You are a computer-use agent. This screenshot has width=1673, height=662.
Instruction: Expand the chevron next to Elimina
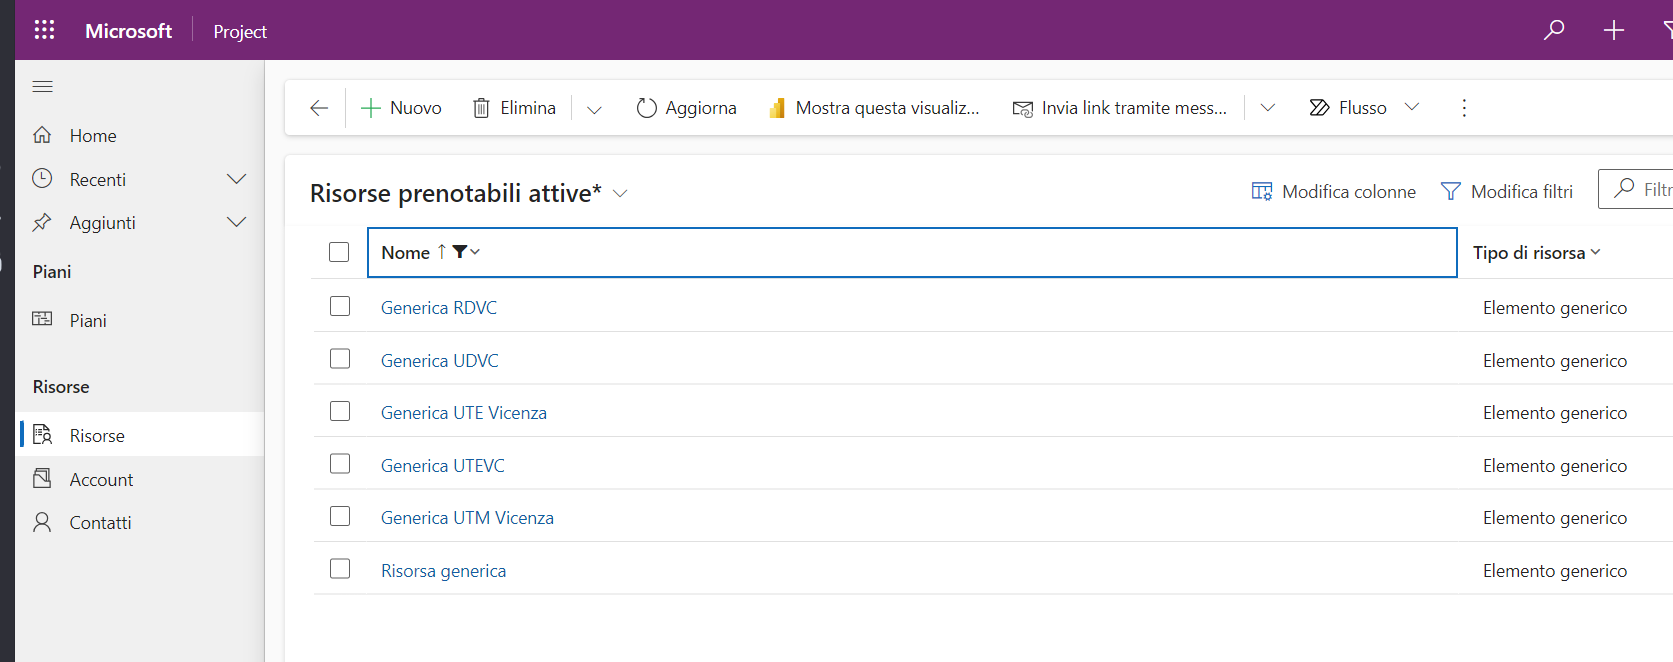point(594,109)
